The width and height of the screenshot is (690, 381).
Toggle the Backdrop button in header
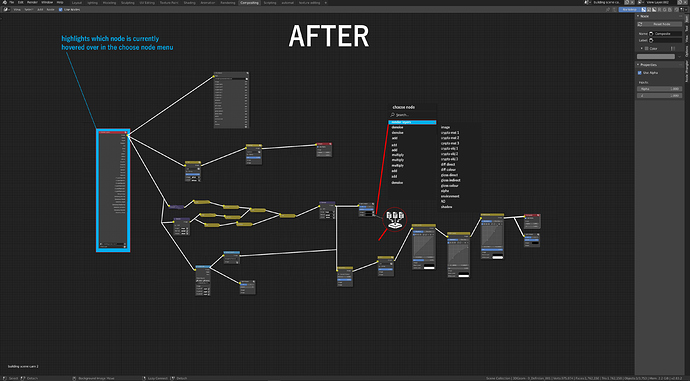click(x=628, y=9)
